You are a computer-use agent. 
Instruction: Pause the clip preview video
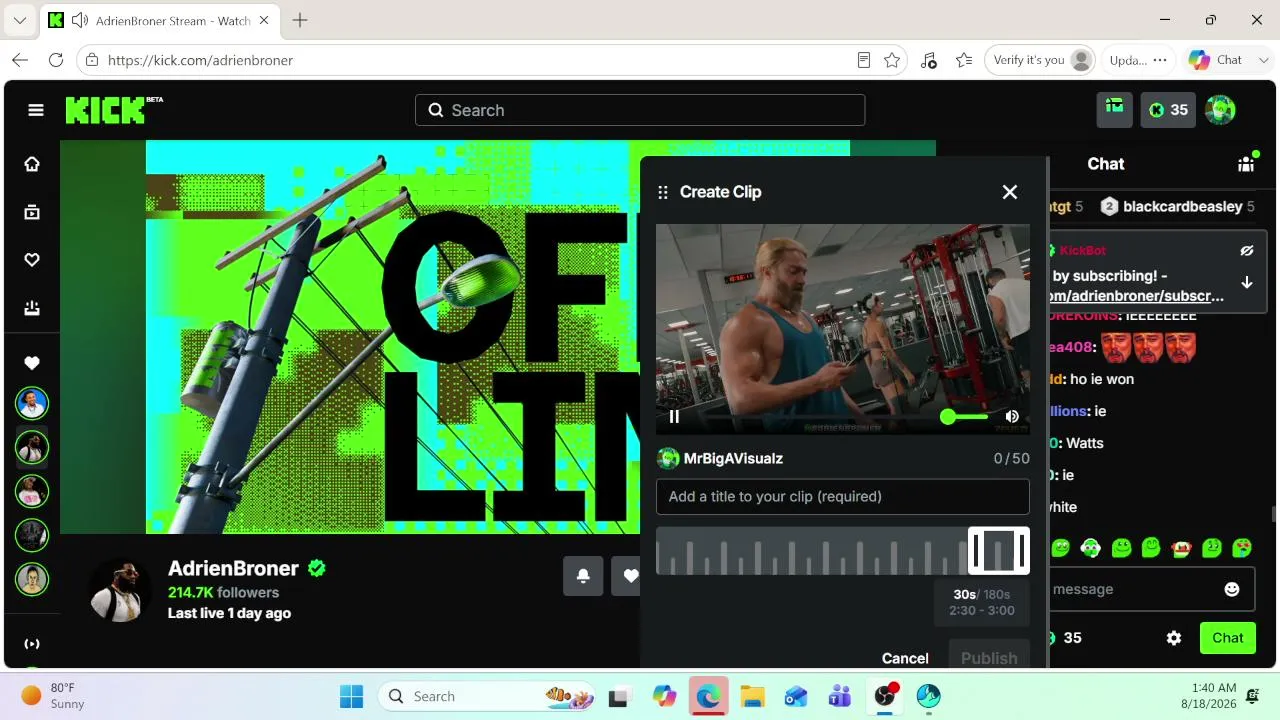(x=674, y=417)
